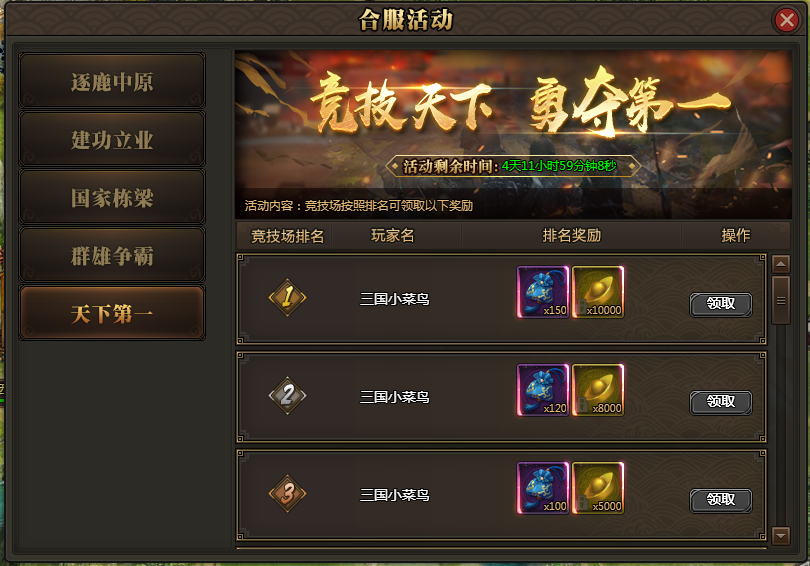
Task: Click 领取 button in third rank row
Action: pos(721,500)
